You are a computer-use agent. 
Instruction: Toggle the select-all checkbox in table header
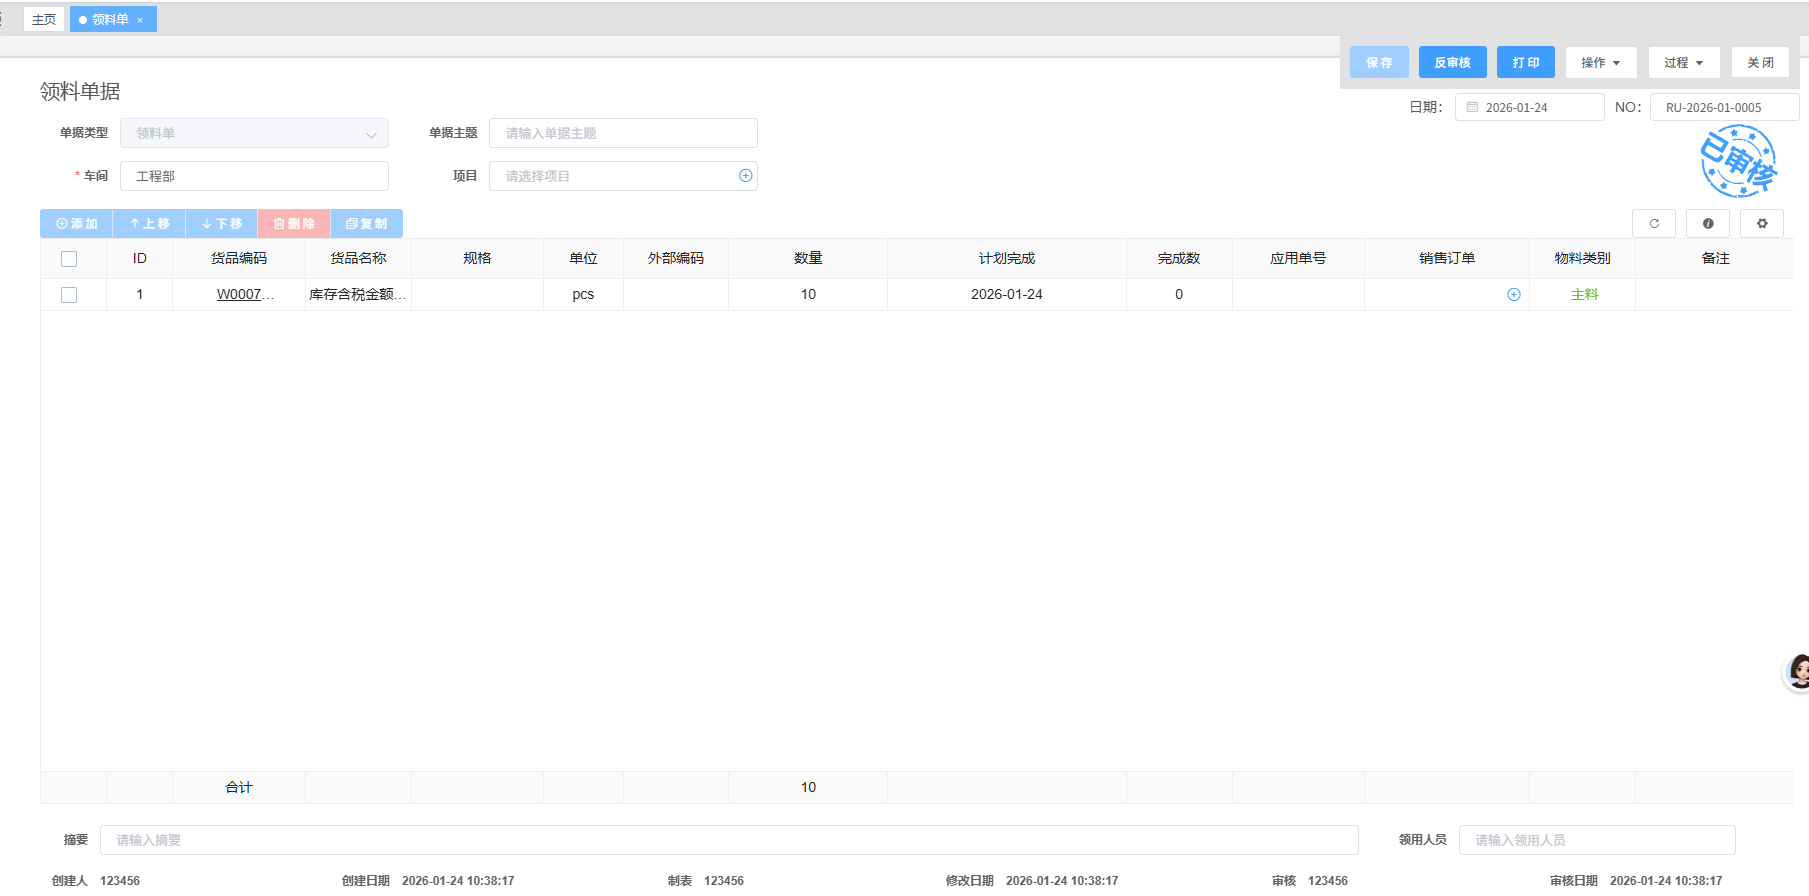(x=69, y=259)
